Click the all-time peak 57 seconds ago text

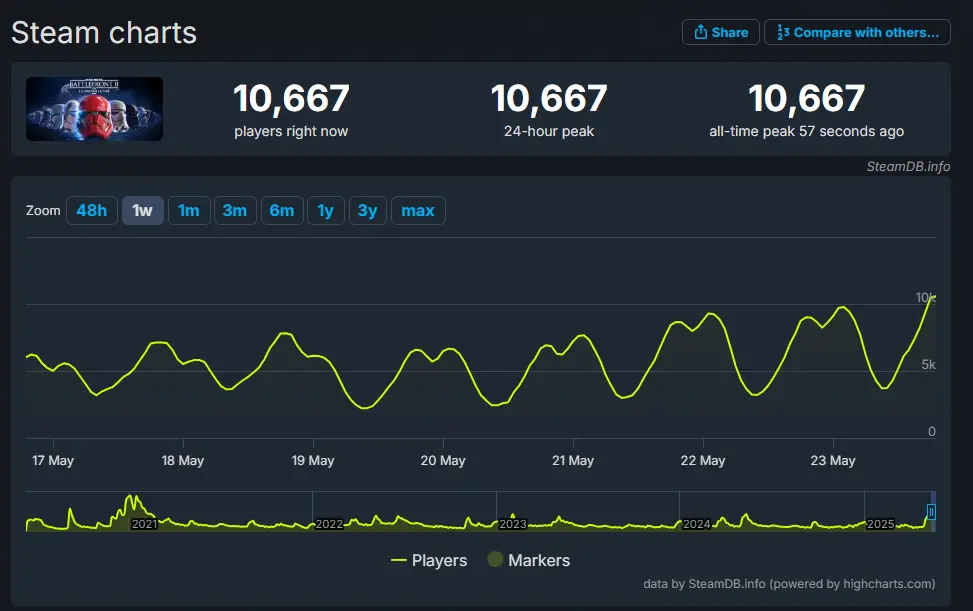coord(806,131)
